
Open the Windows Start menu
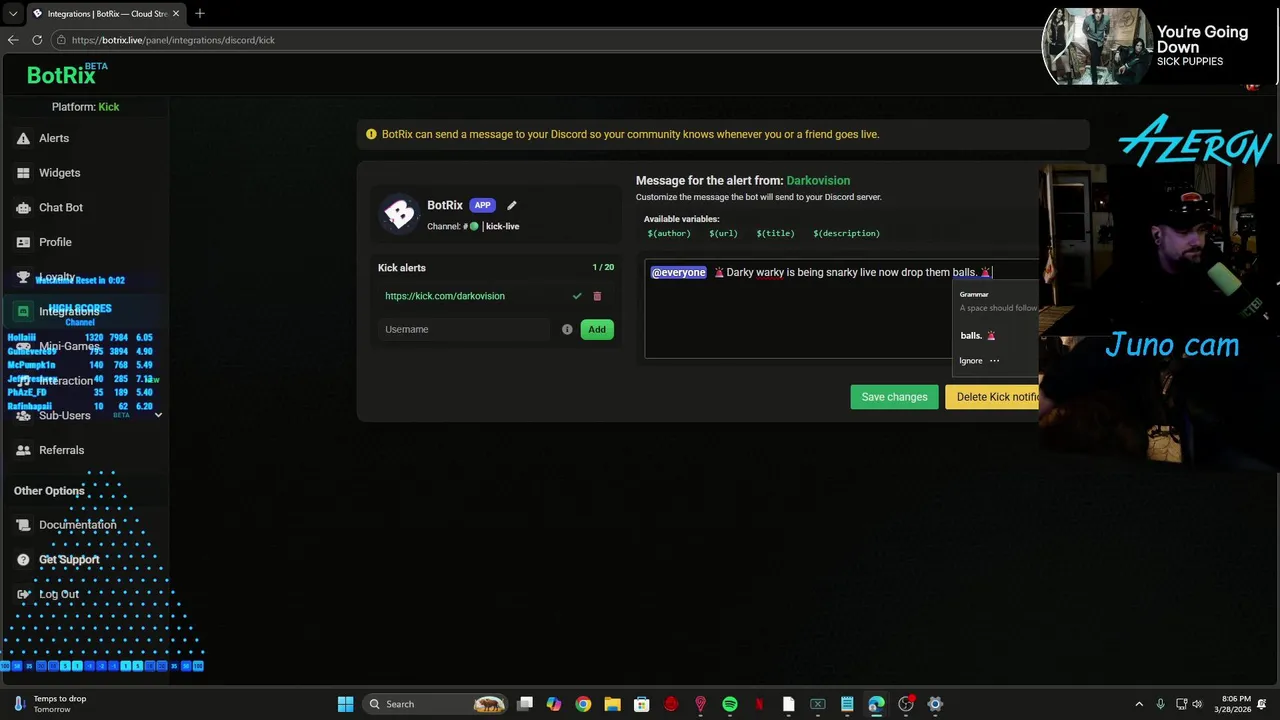click(x=345, y=704)
